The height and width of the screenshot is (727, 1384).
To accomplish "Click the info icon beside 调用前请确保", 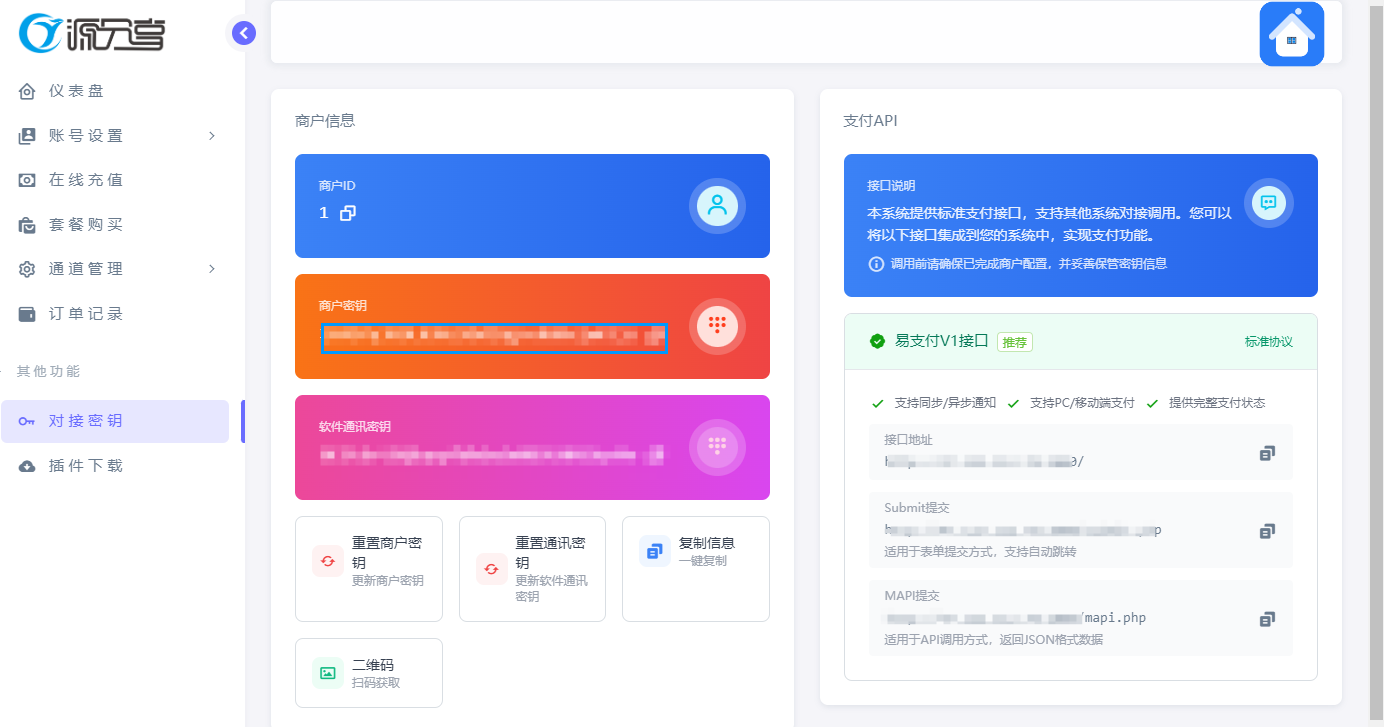I will pyautogui.click(x=876, y=264).
